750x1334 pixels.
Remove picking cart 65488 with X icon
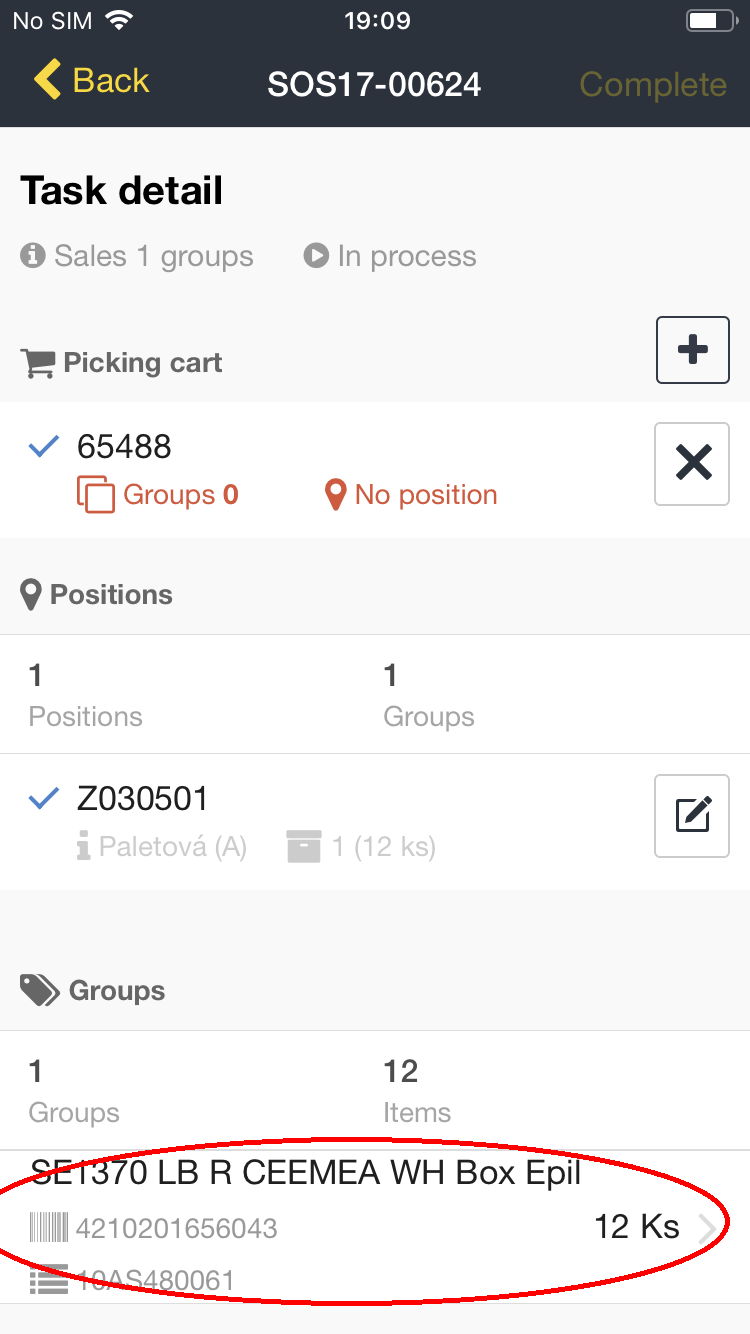click(692, 463)
